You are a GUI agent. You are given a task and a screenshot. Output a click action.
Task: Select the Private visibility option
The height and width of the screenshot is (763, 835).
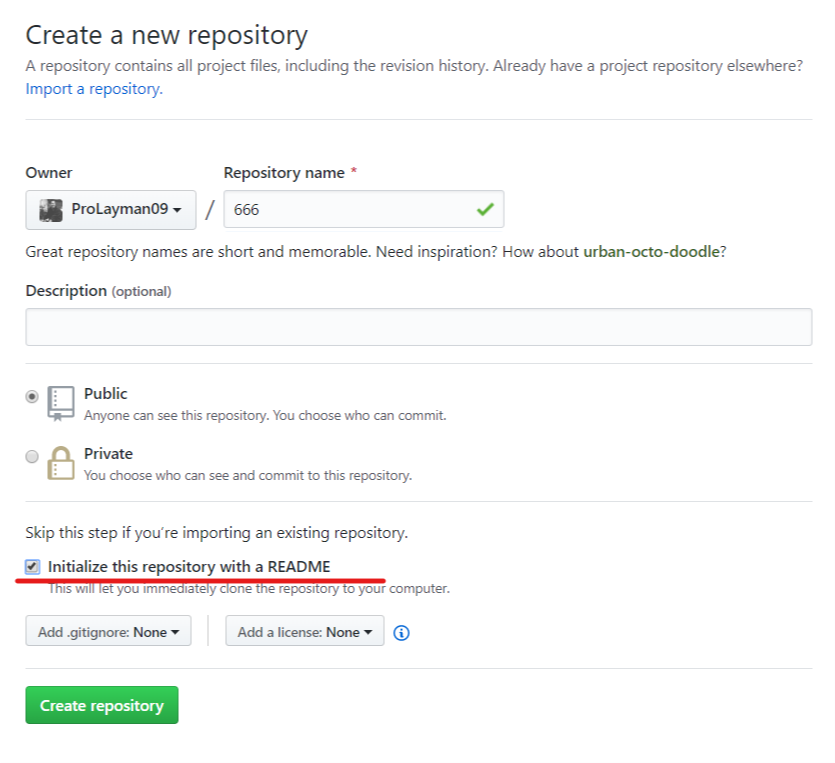click(x=31, y=455)
